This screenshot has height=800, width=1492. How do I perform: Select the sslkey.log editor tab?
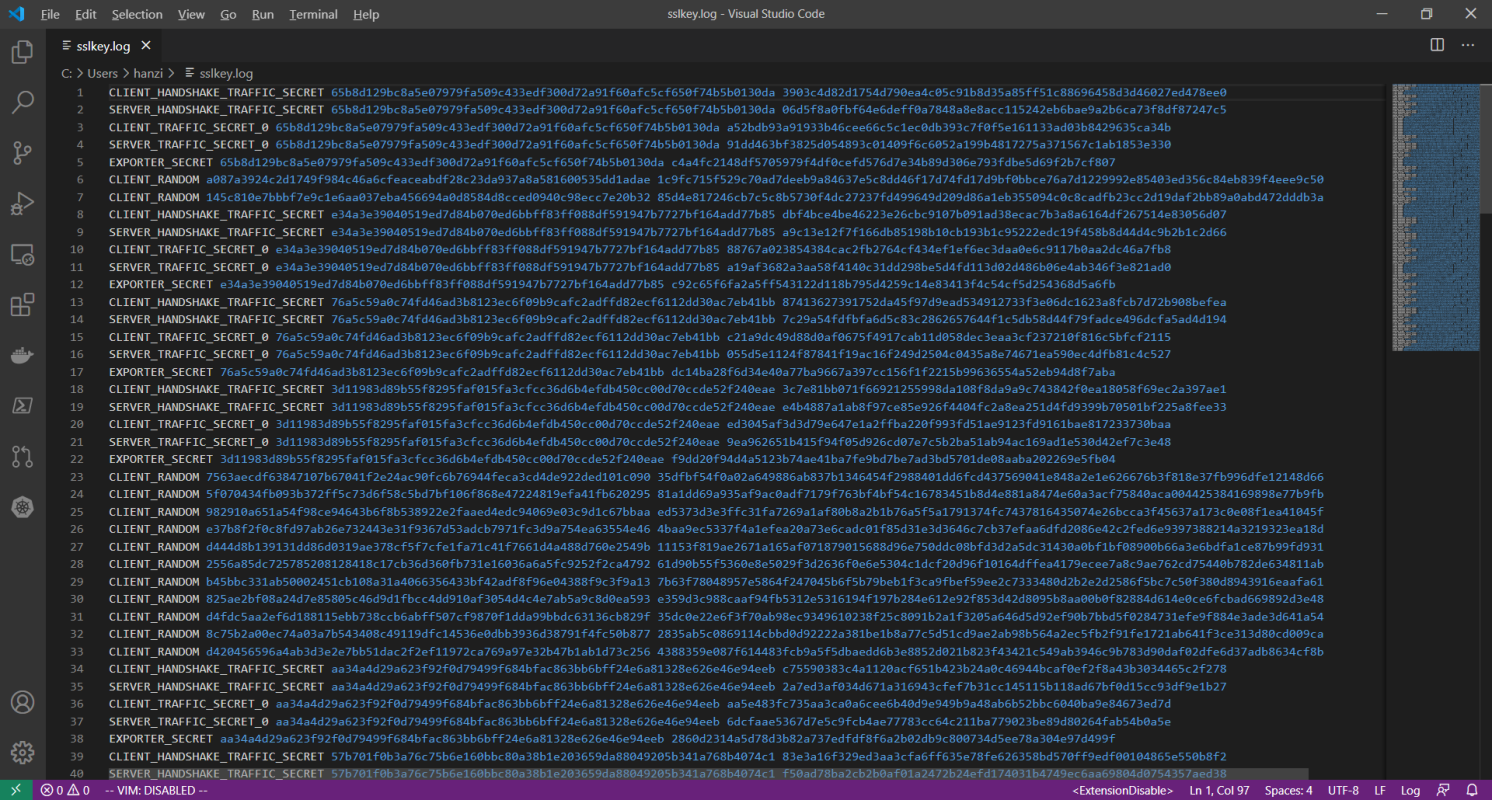104,45
